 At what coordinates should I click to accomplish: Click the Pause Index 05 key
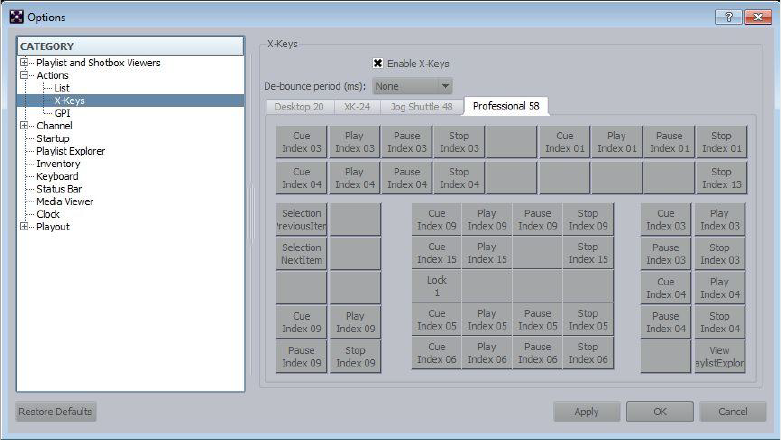537,319
